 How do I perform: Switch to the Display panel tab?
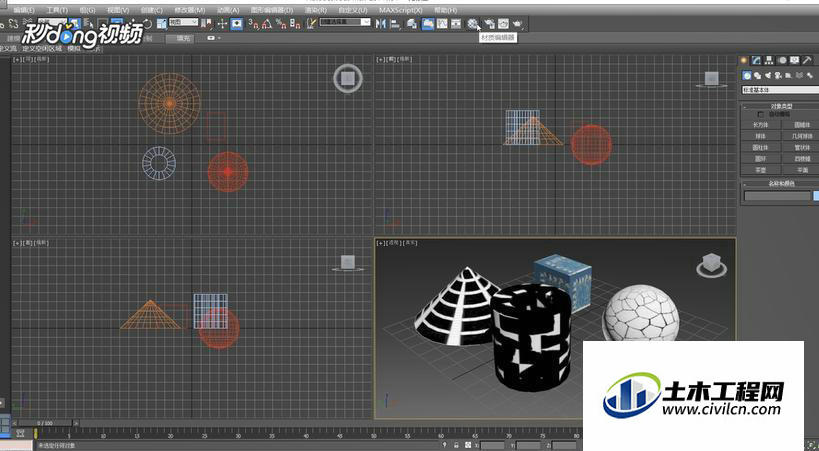(794, 60)
